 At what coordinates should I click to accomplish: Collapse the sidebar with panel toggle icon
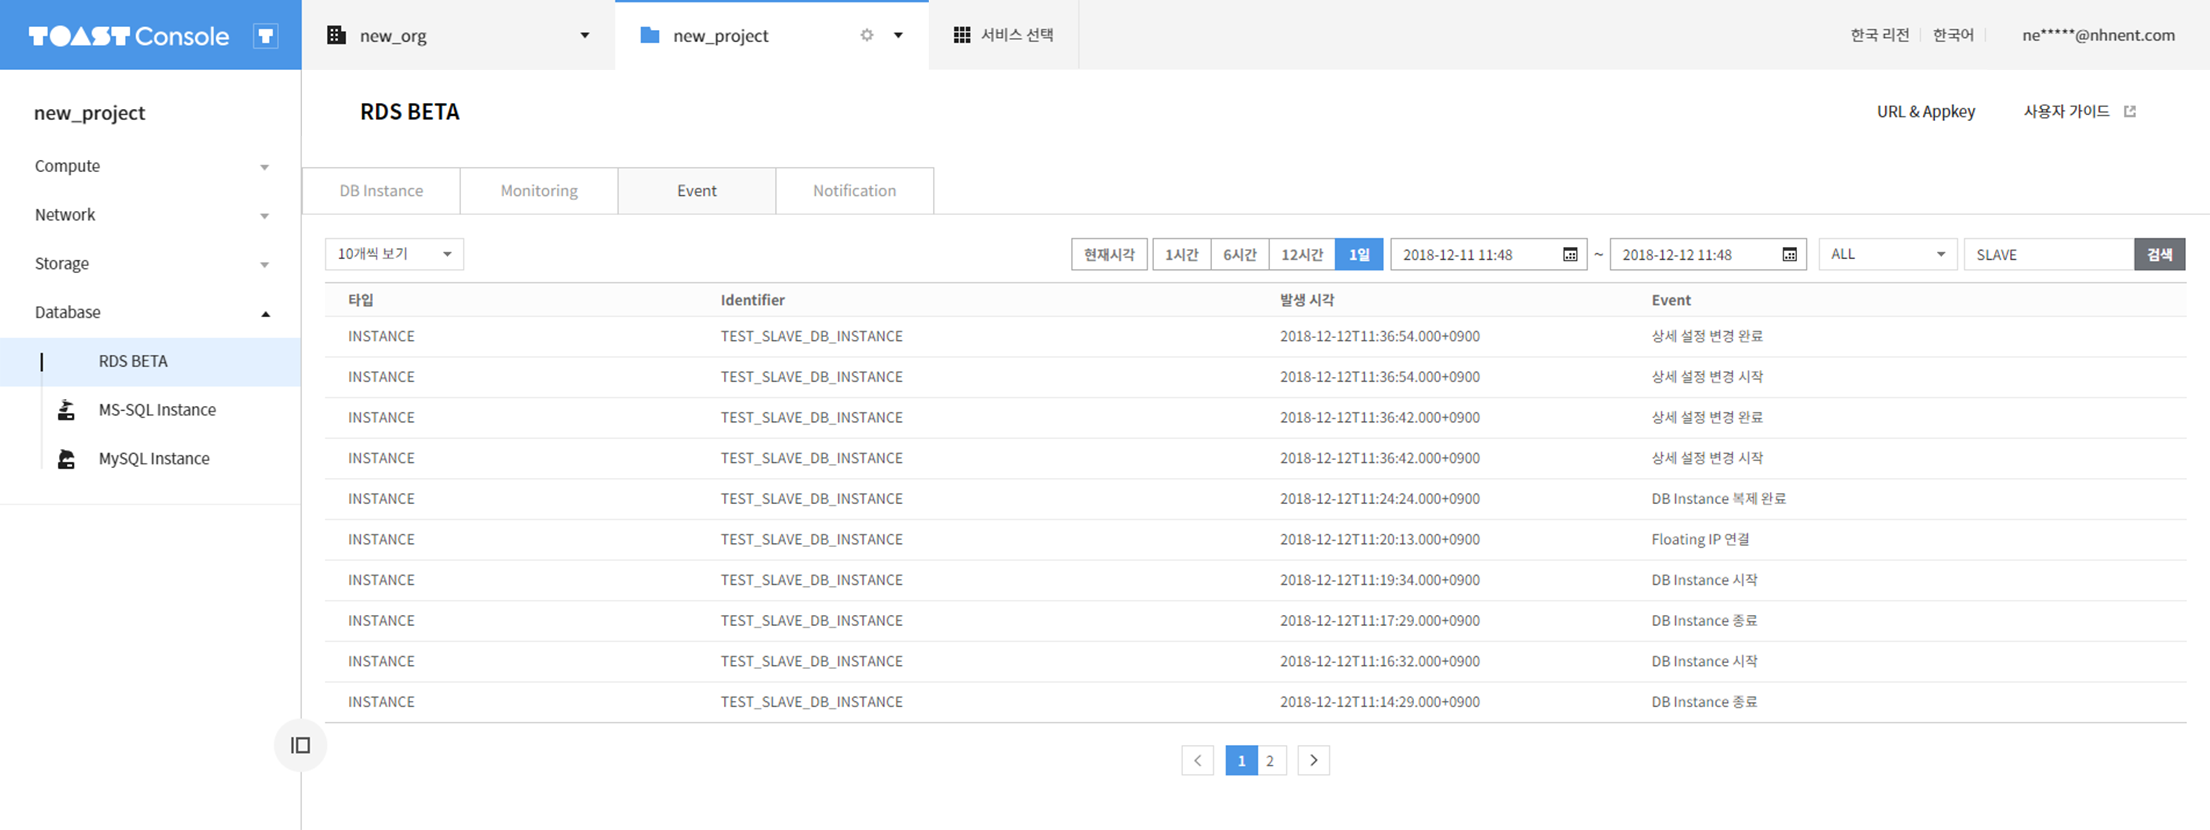point(300,745)
